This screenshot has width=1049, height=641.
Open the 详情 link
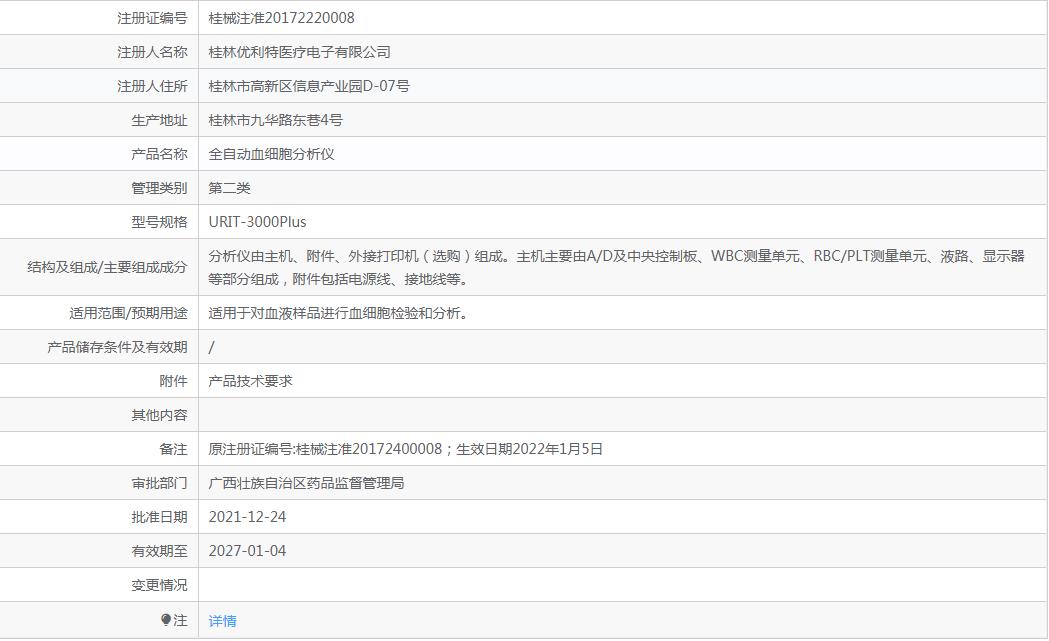pyautogui.click(x=222, y=621)
